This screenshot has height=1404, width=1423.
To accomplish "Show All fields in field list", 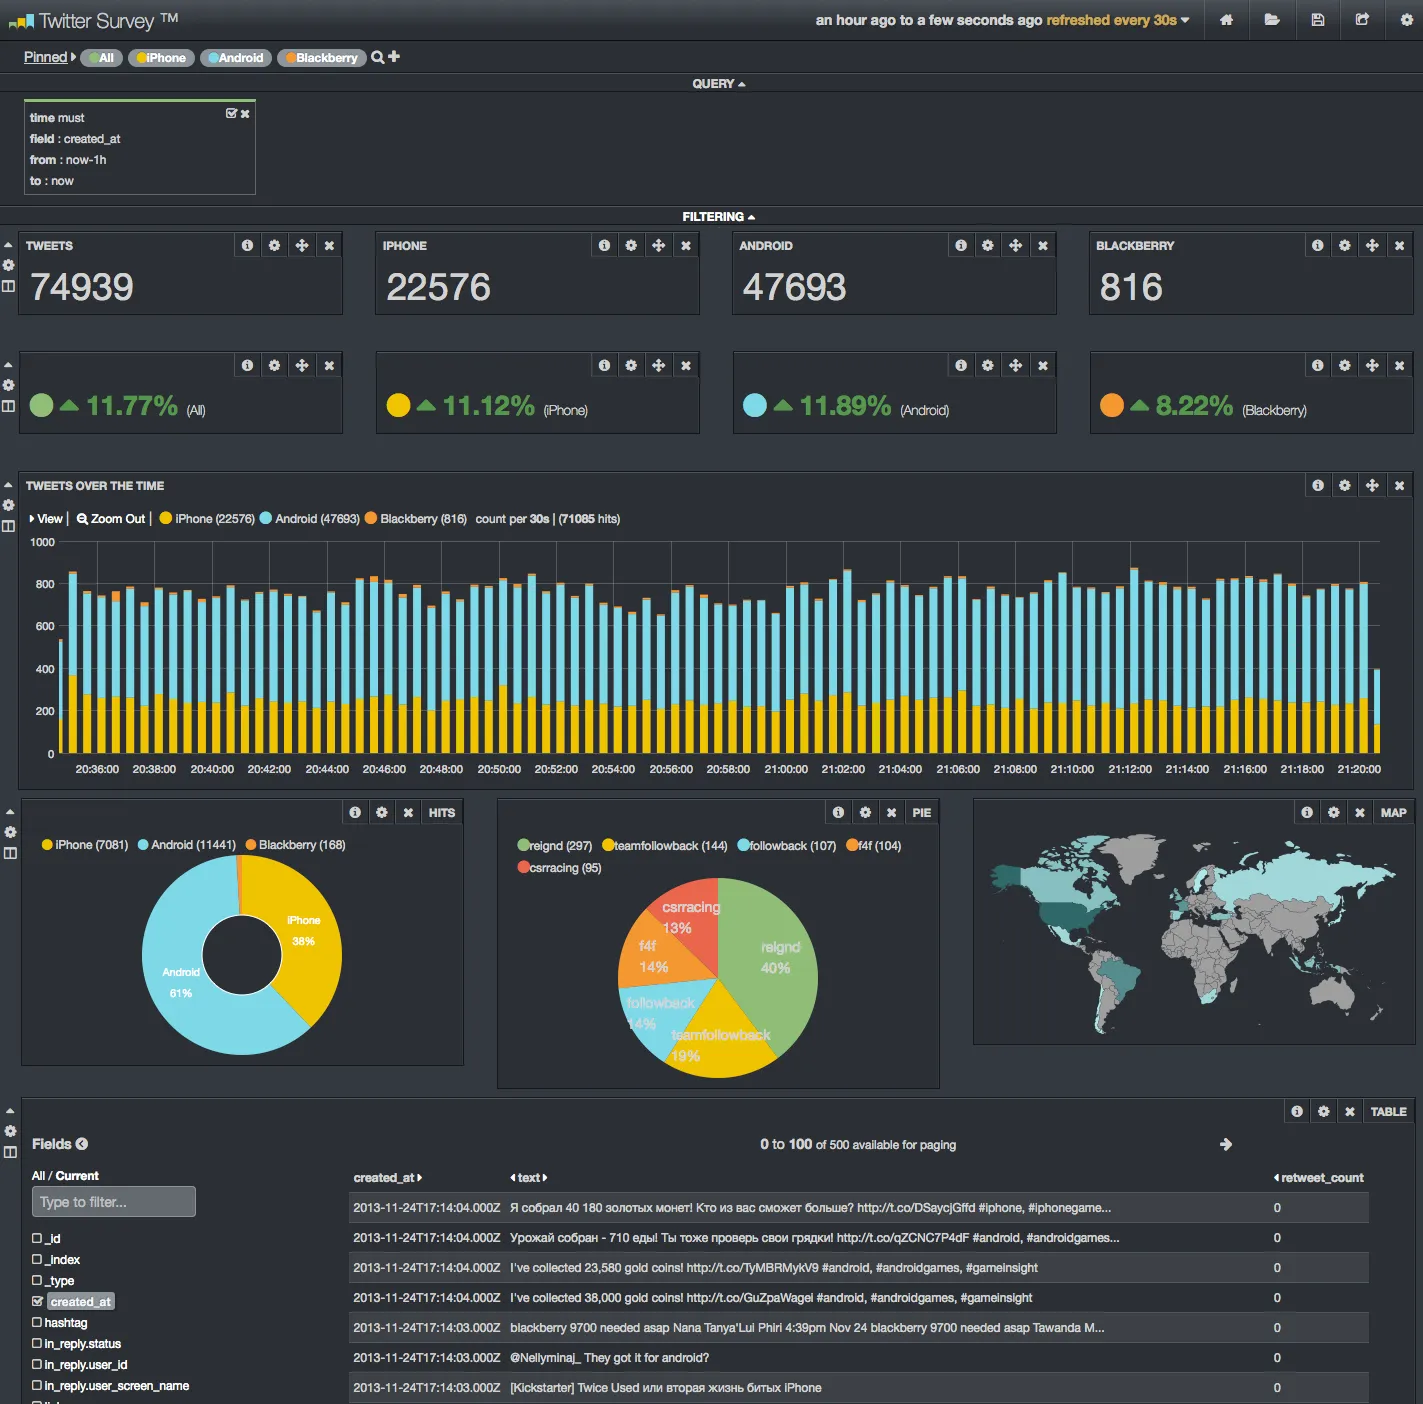I will [x=38, y=1176].
